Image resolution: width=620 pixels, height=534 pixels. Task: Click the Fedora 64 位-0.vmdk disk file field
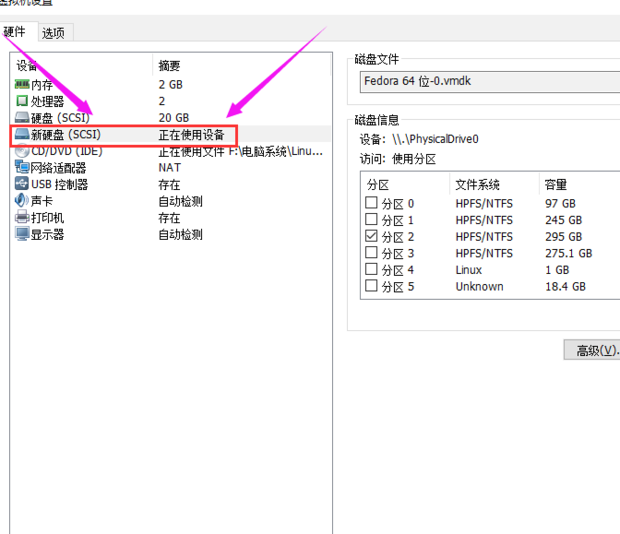[x=490, y=81]
